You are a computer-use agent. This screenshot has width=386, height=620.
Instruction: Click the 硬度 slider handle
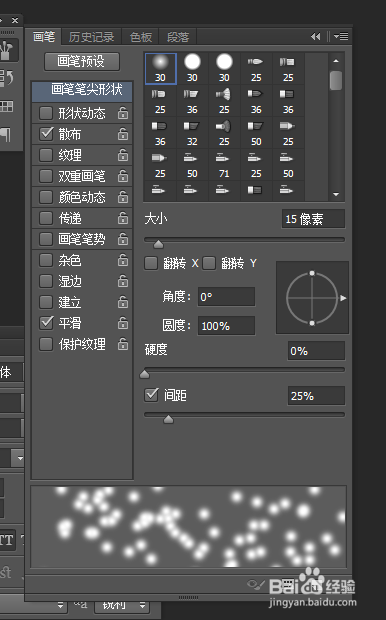tap(145, 374)
